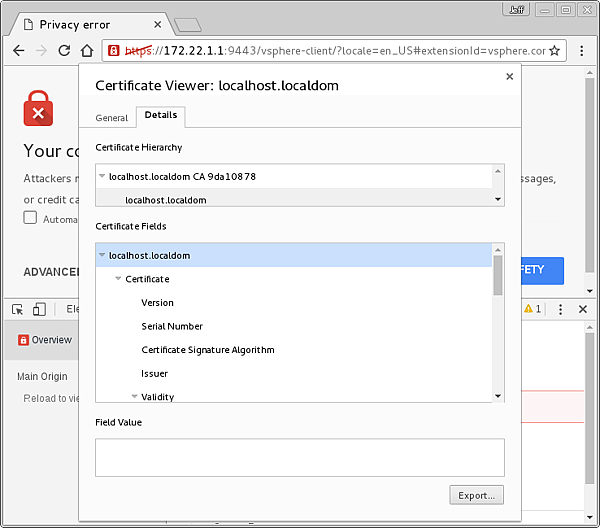Collapse the localhost.localdom CA 9da10878 hierarchy node
This screenshot has width=600, height=528.
click(102, 176)
